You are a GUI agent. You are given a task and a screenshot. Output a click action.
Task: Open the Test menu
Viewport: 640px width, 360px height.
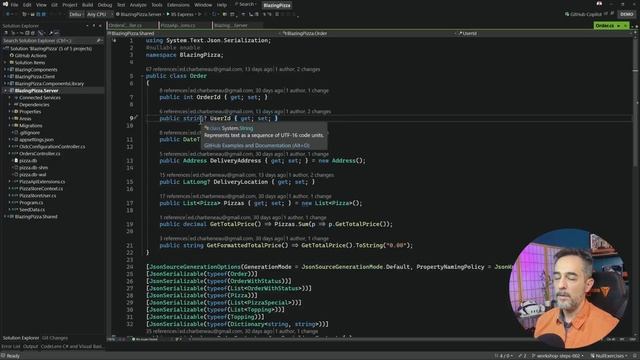(121, 5)
